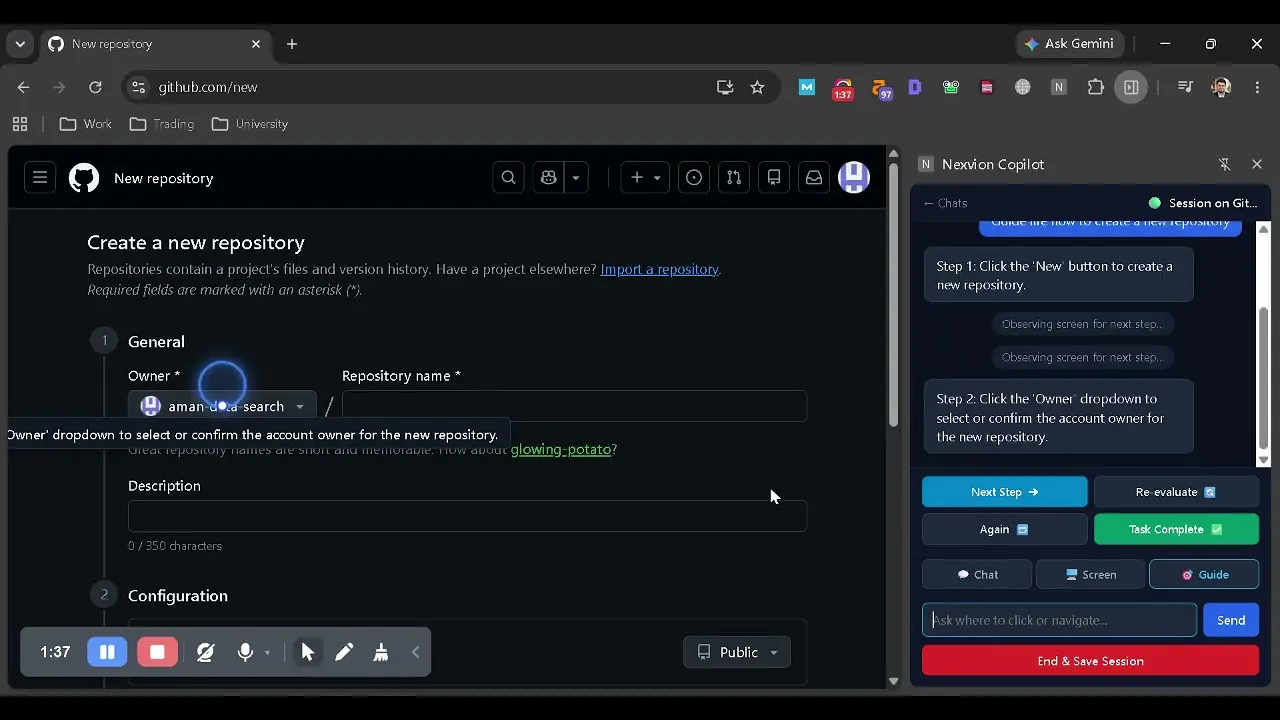Open the GitHub hamburger navigation menu
Viewport: 1280px width, 720px height.
pyautogui.click(x=40, y=178)
